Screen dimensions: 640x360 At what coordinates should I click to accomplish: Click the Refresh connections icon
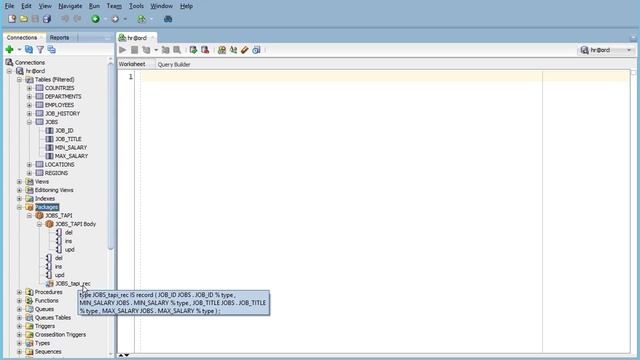pos(29,50)
